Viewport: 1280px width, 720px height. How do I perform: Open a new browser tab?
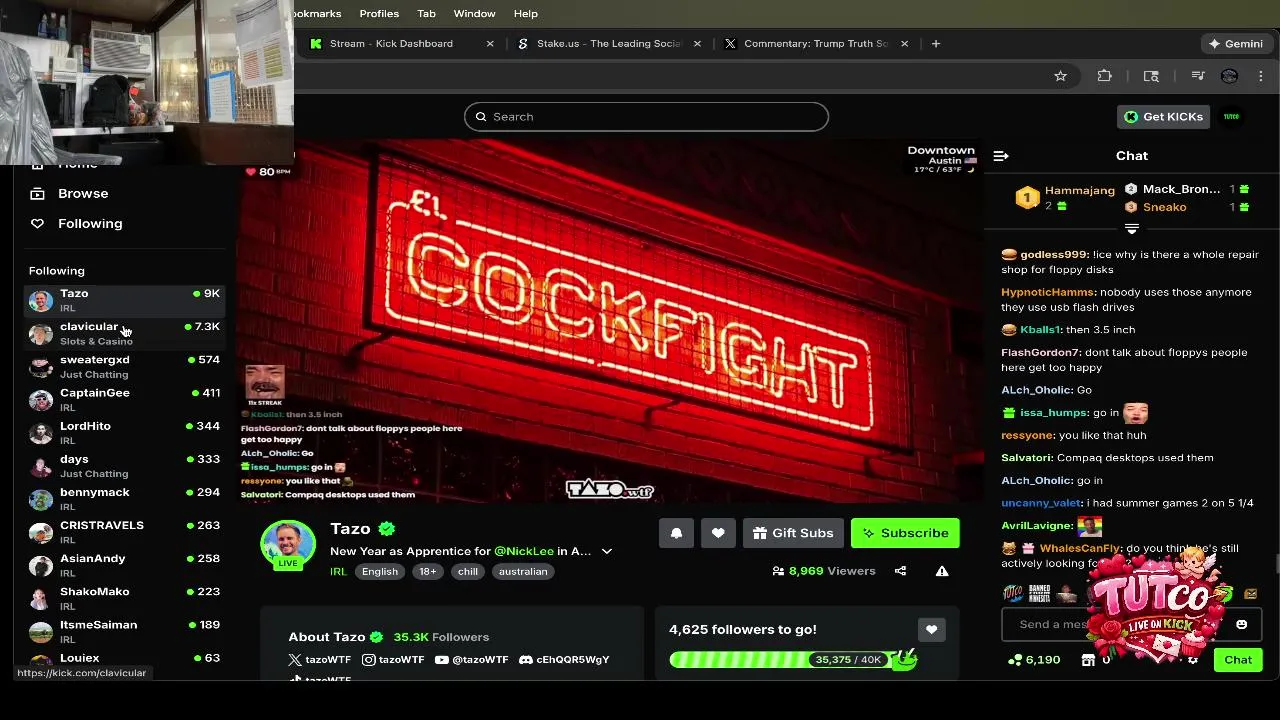tap(936, 44)
